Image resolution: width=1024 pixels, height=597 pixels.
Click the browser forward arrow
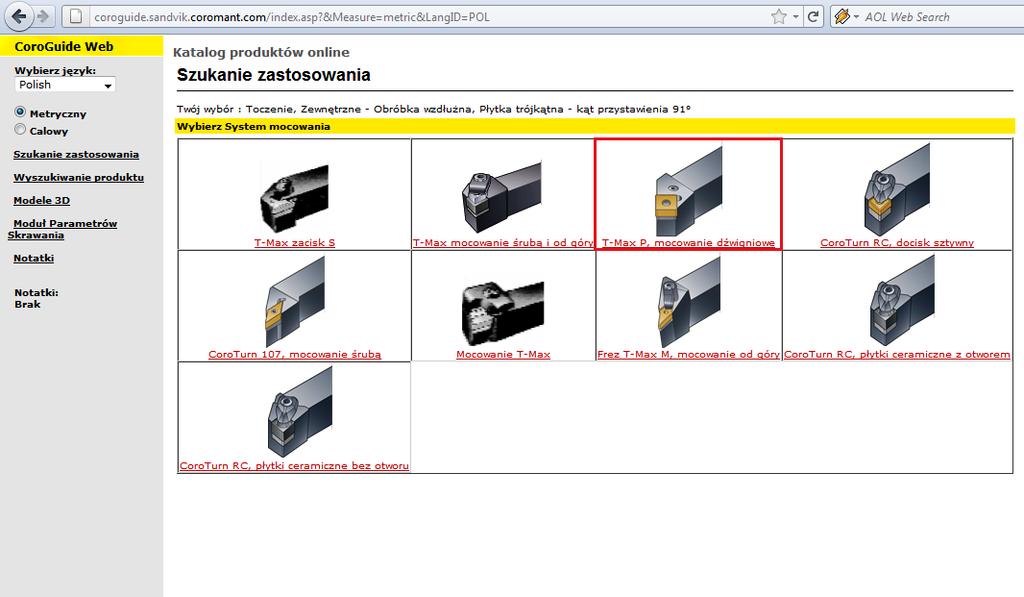[43, 16]
